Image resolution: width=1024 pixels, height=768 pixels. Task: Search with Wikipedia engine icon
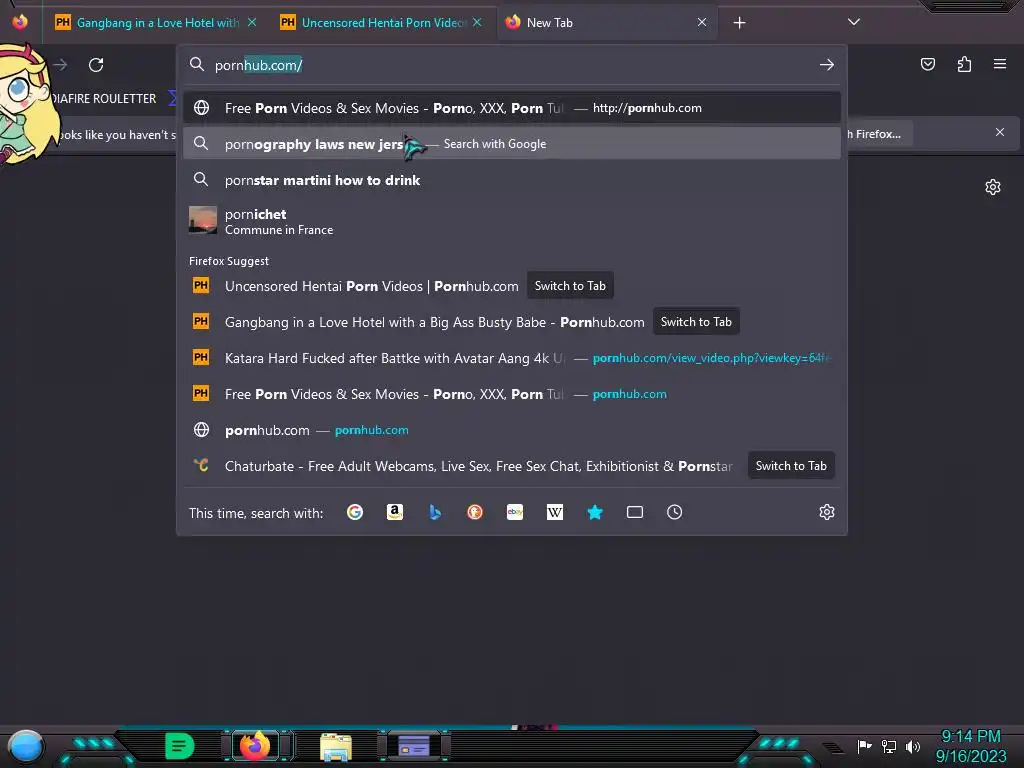554,512
